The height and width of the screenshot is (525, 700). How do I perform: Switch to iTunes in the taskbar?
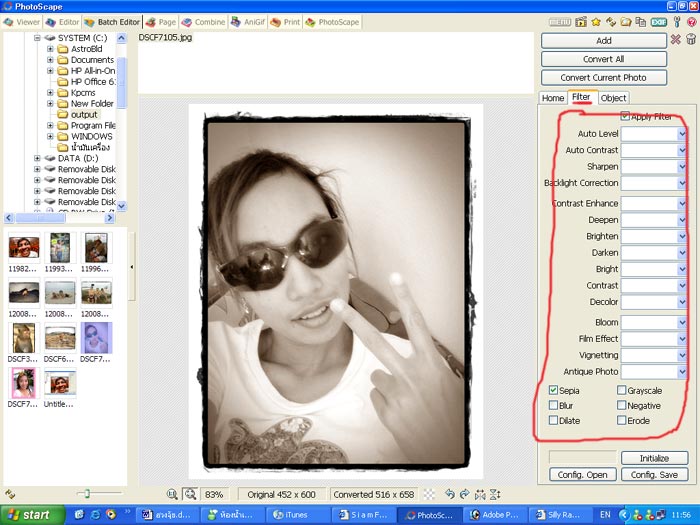tap(297, 515)
